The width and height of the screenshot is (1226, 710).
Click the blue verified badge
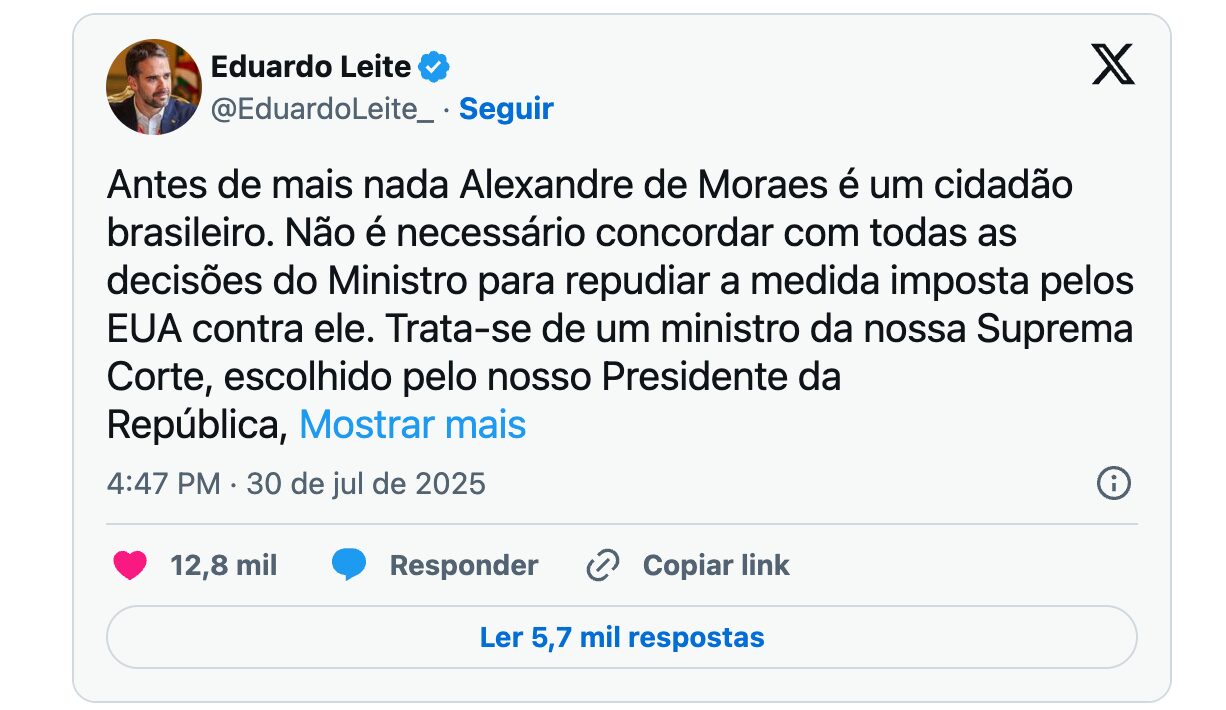pyautogui.click(x=435, y=68)
